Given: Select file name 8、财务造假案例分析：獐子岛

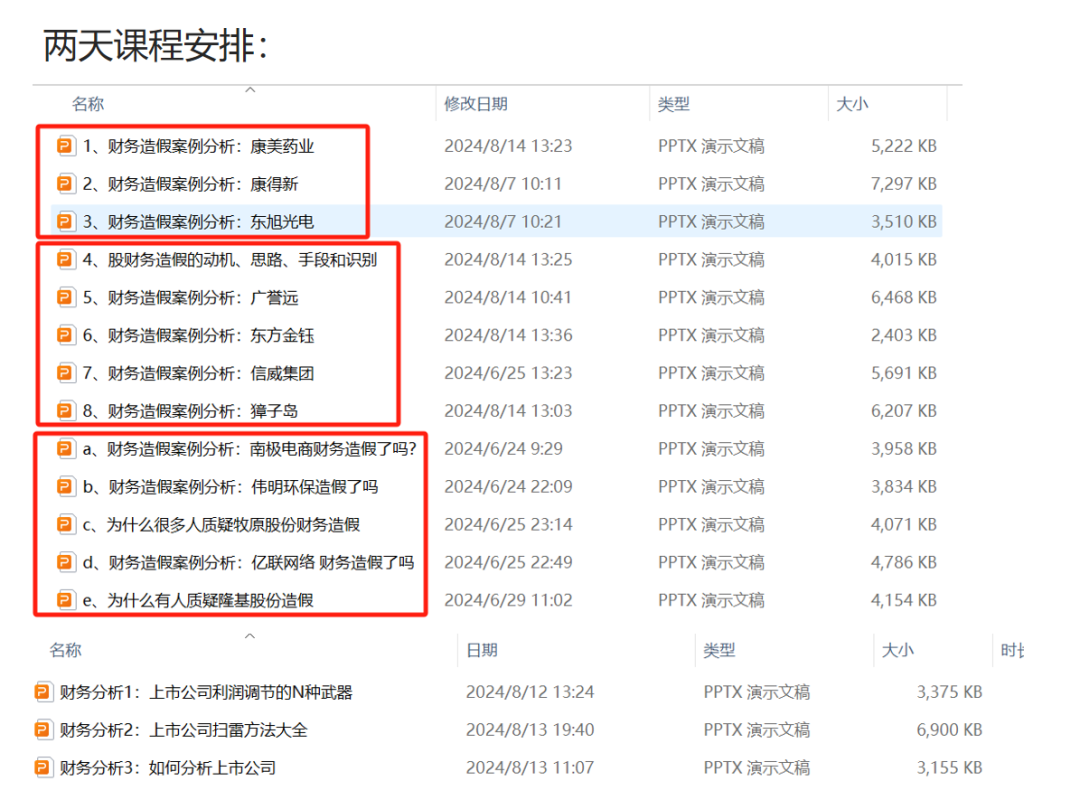Looking at the screenshot, I should pyautogui.click(x=191, y=411).
